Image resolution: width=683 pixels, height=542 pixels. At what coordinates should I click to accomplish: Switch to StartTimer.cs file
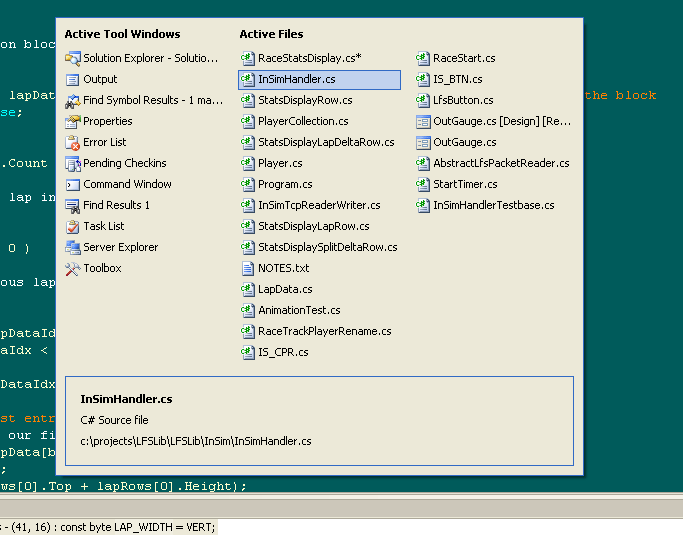[x=464, y=184]
